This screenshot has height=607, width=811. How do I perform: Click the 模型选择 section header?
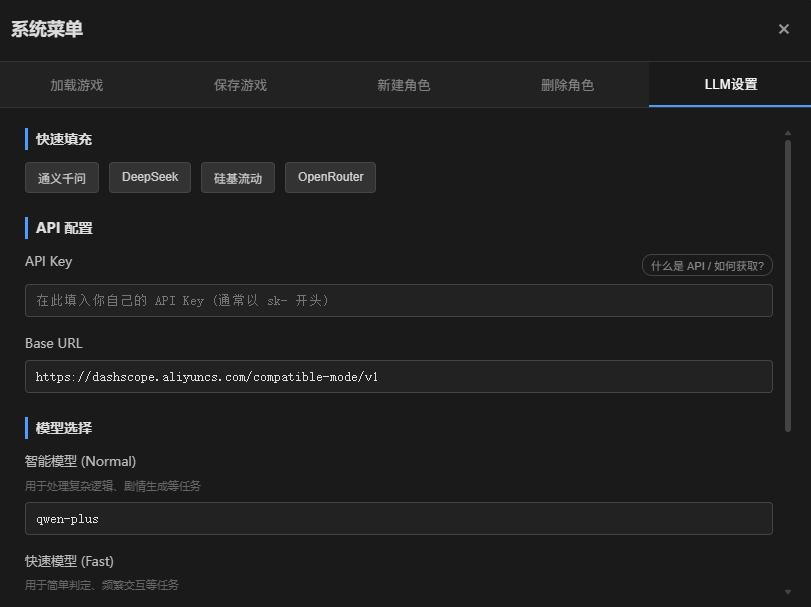64,427
